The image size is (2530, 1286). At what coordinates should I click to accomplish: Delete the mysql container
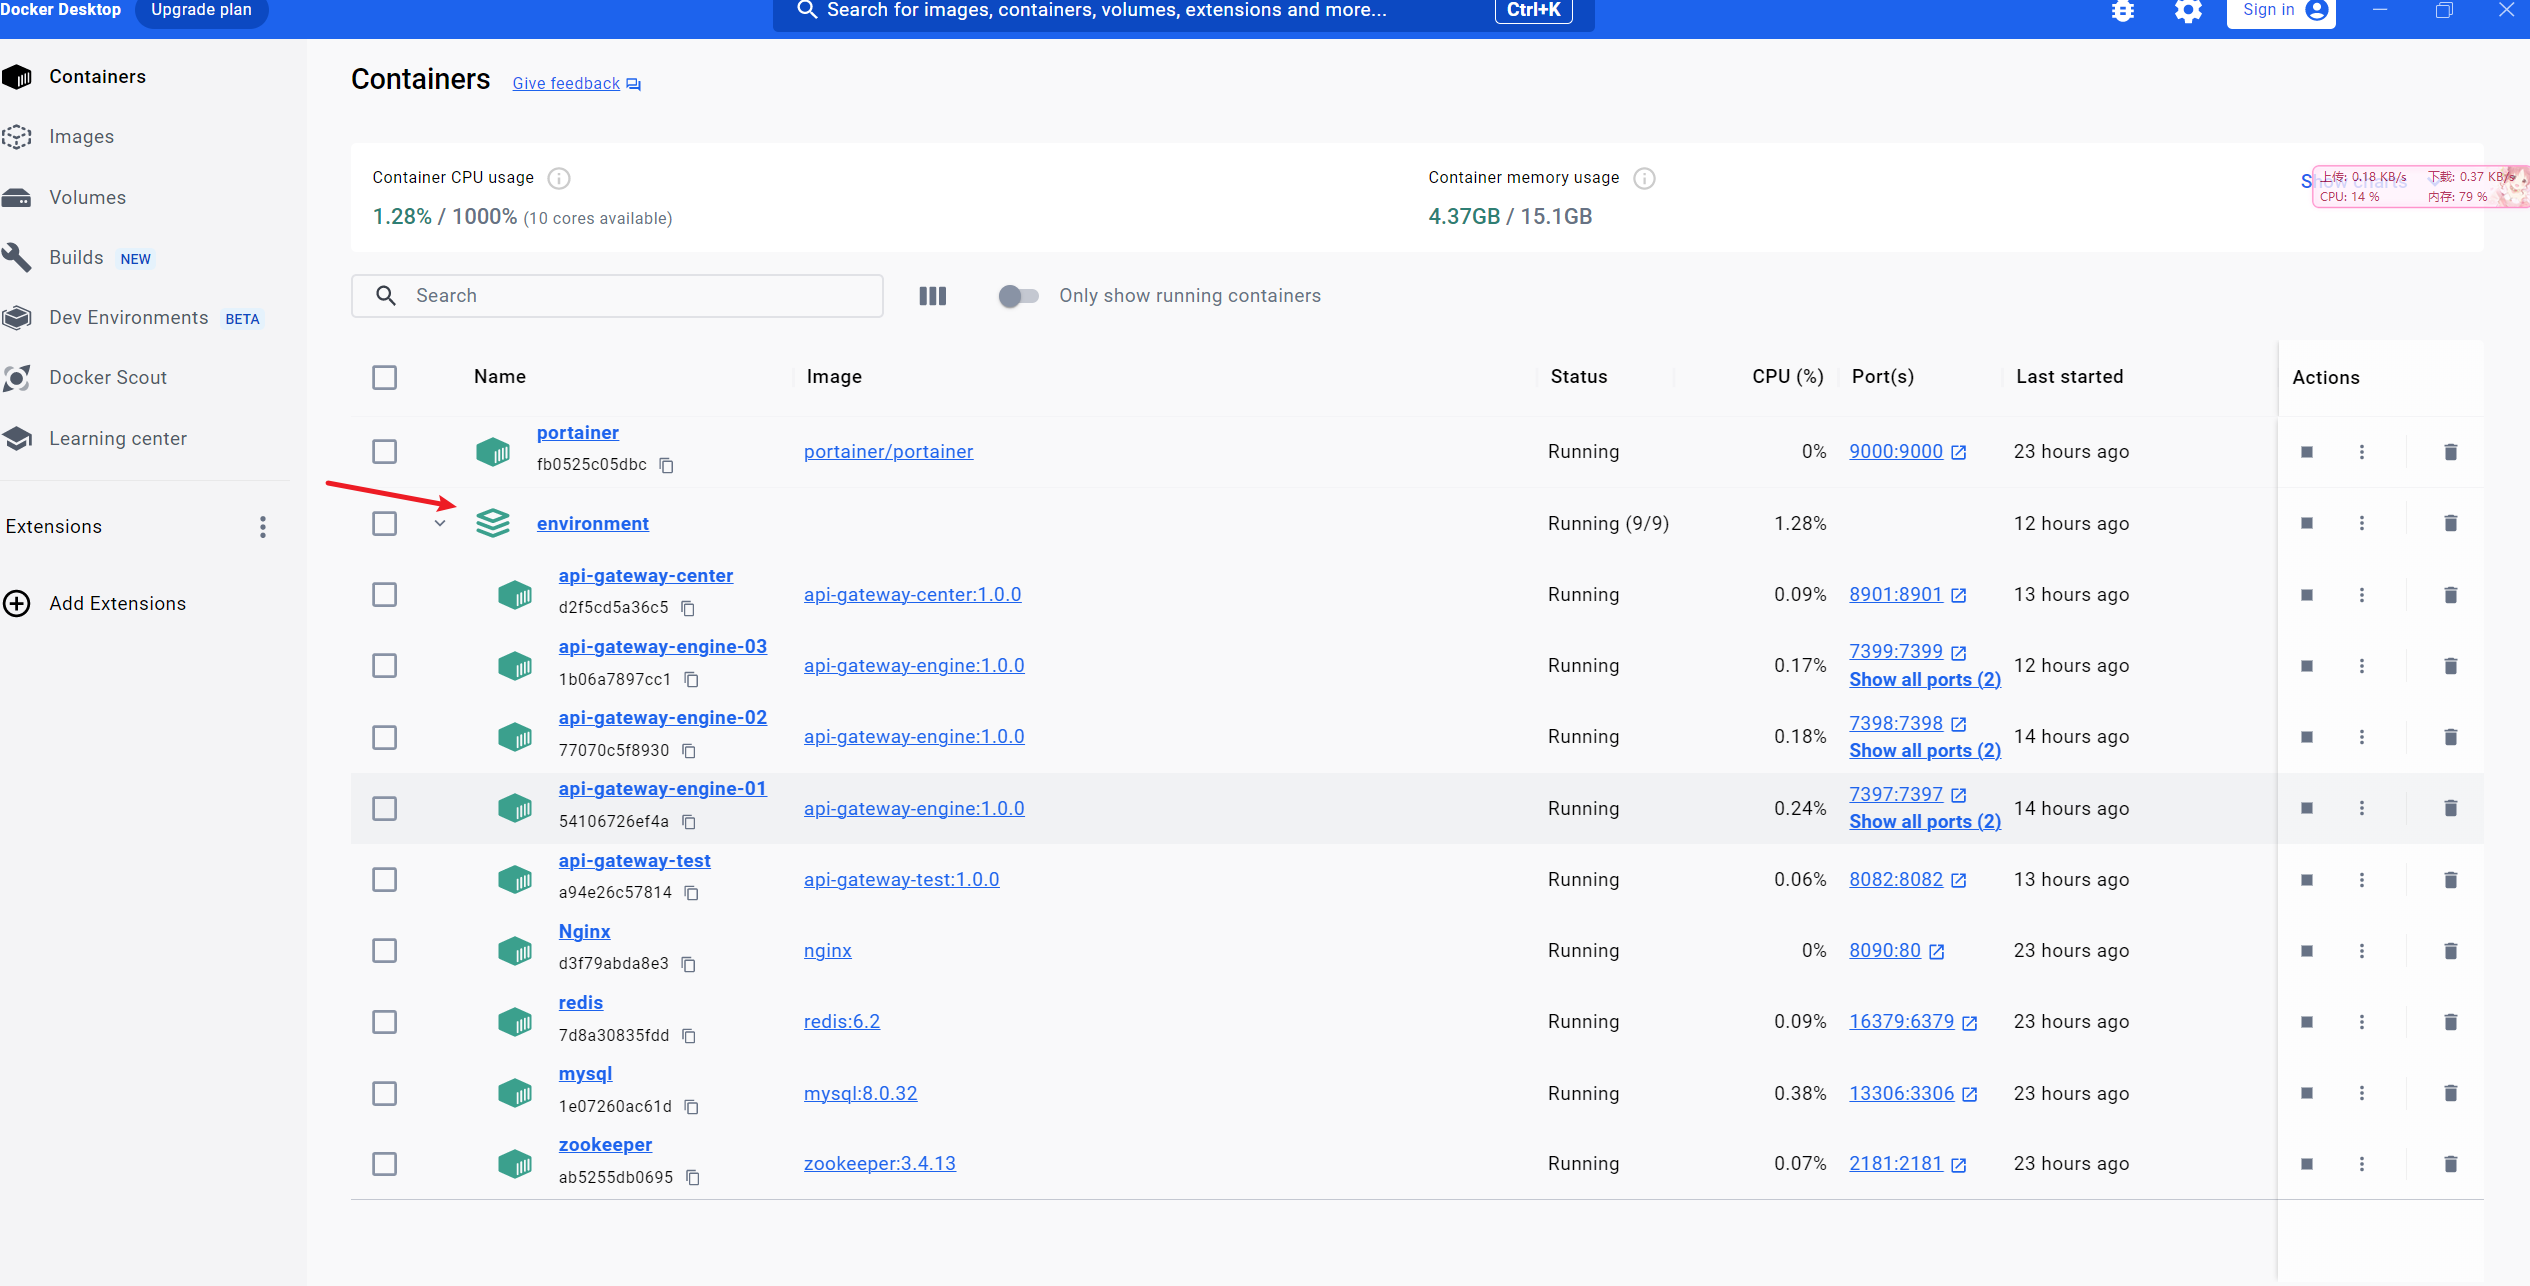point(2450,1093)
